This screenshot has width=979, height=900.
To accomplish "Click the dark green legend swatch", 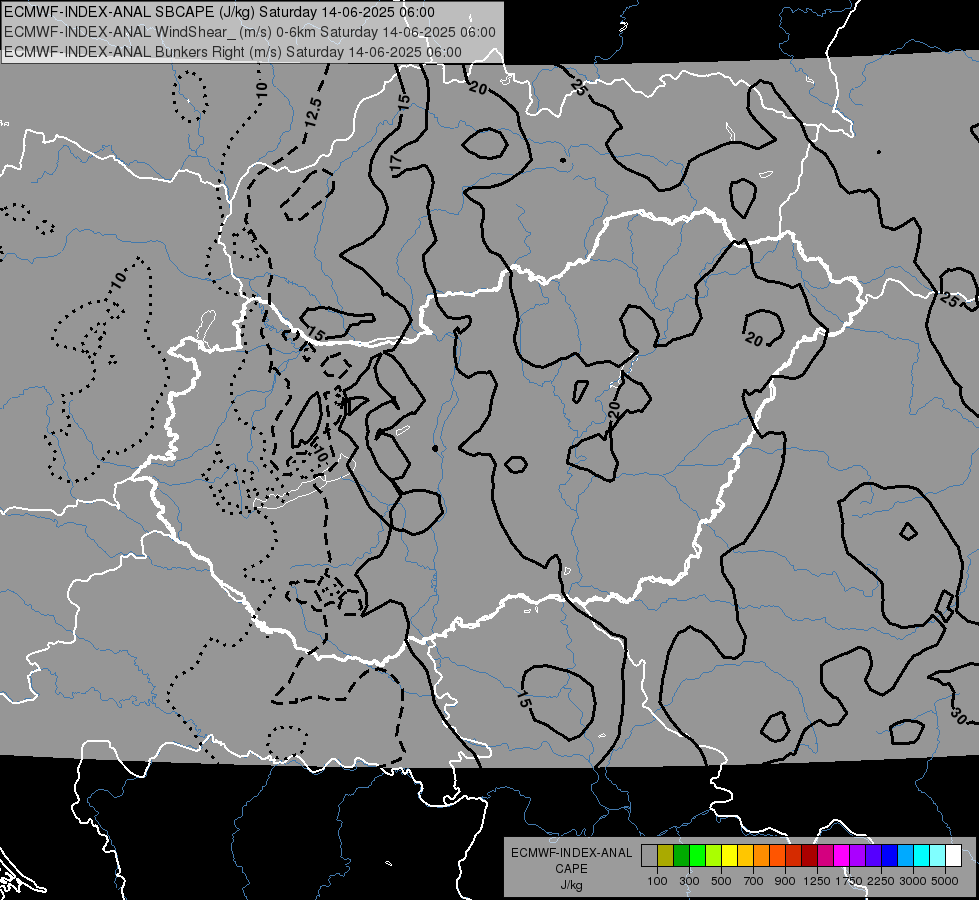I will tap(681, 856).
